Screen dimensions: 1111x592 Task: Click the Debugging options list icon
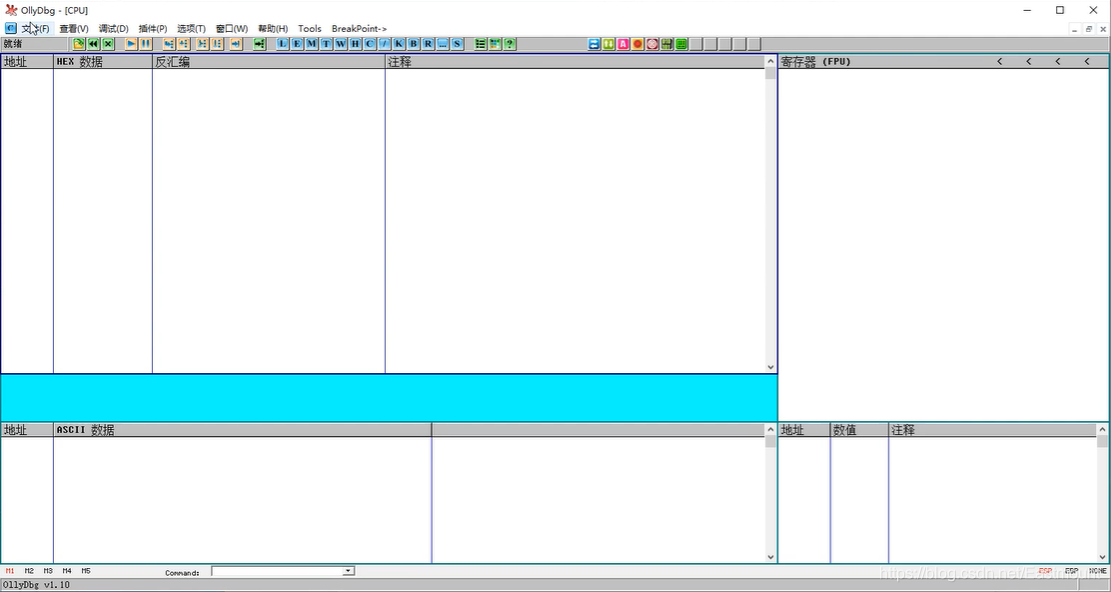click(x=480, y=44)
